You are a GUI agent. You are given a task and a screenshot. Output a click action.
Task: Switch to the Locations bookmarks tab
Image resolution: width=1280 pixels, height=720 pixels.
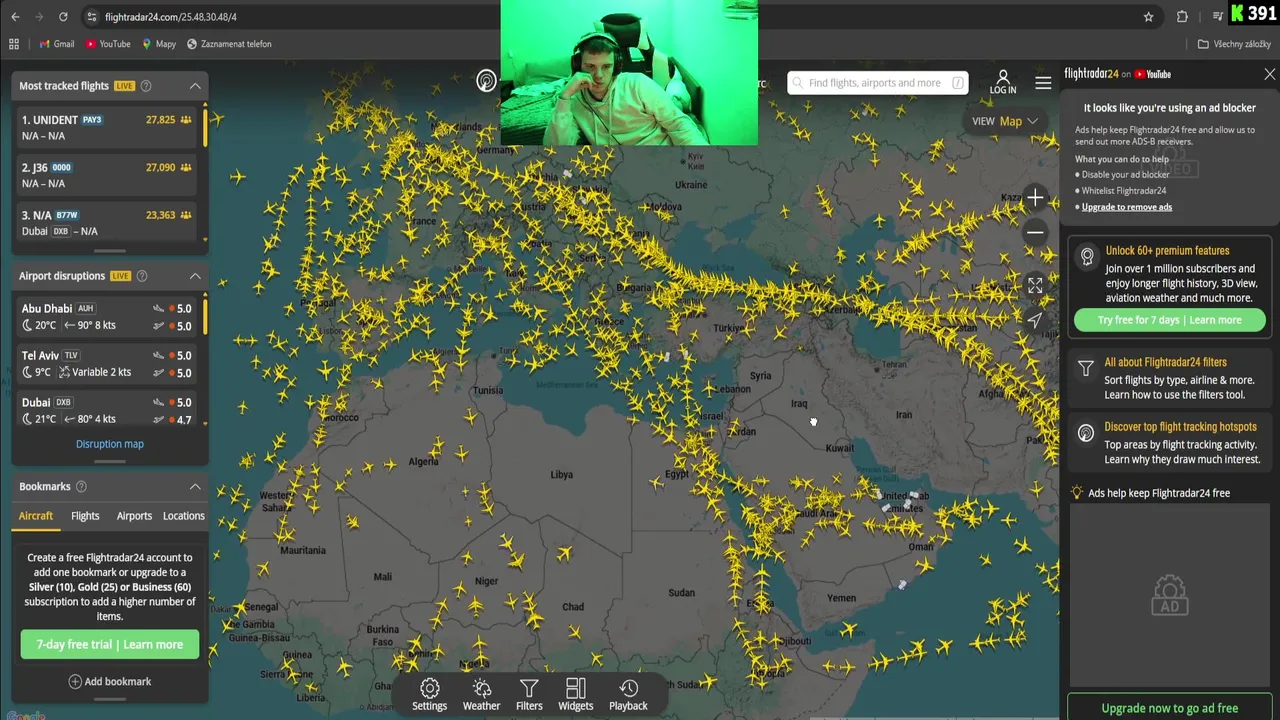[184, 516]
